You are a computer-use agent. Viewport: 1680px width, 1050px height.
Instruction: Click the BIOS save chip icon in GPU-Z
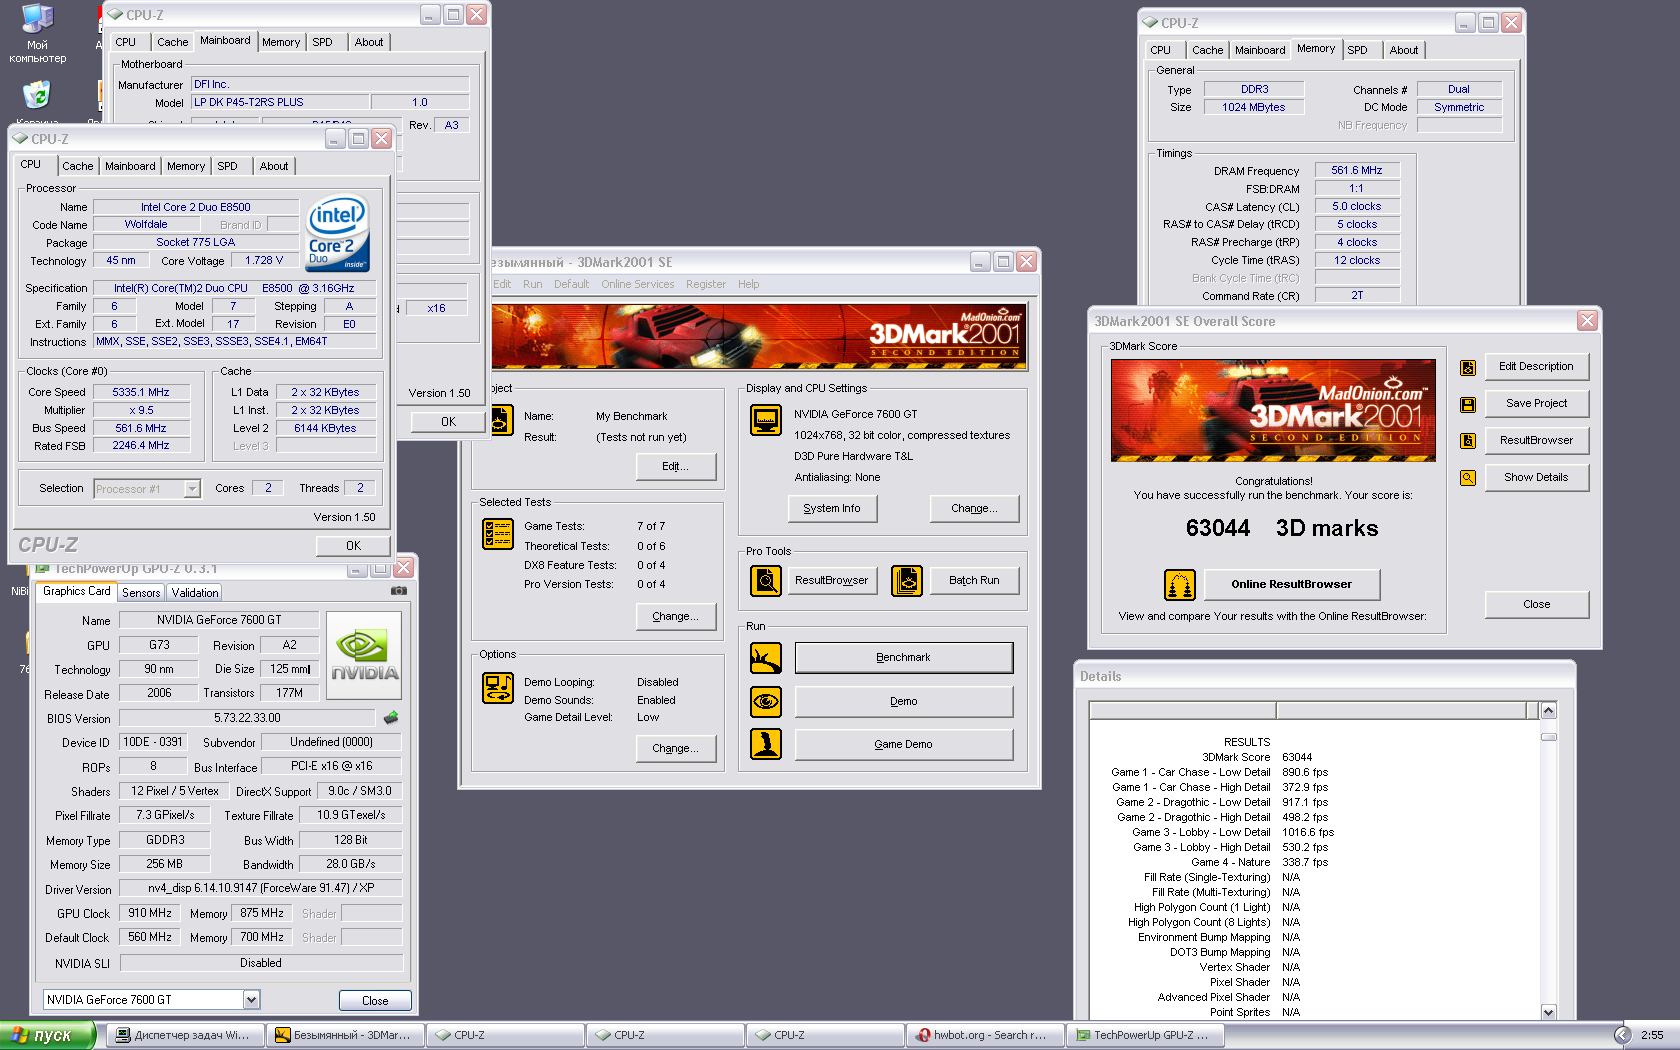[x=391, y=718]
